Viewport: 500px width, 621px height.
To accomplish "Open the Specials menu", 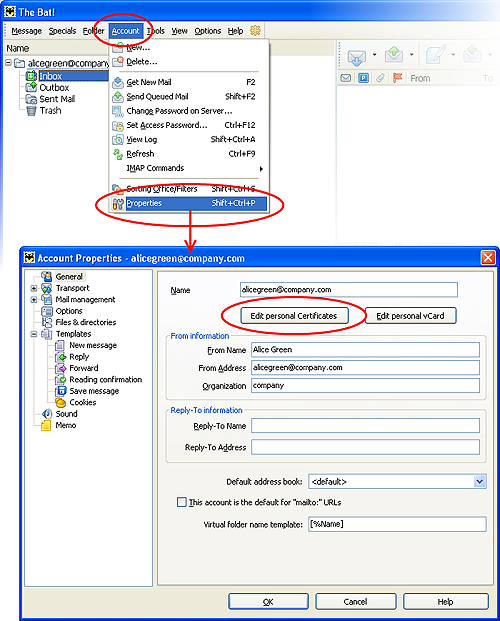I will click(x=62, y=31).
